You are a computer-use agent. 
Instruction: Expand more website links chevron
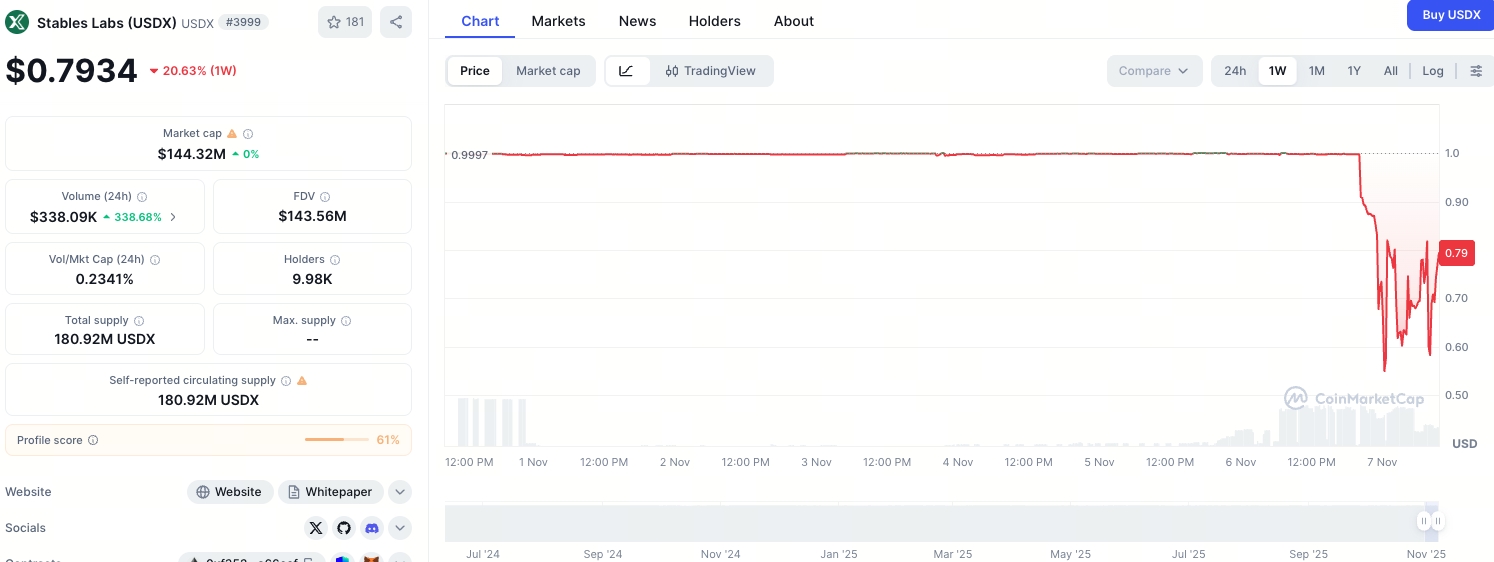[400, 492]
